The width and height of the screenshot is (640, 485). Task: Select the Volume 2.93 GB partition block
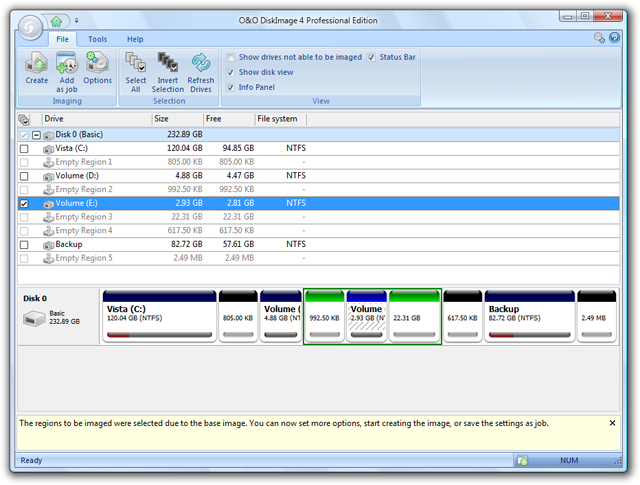click(367, 316)
